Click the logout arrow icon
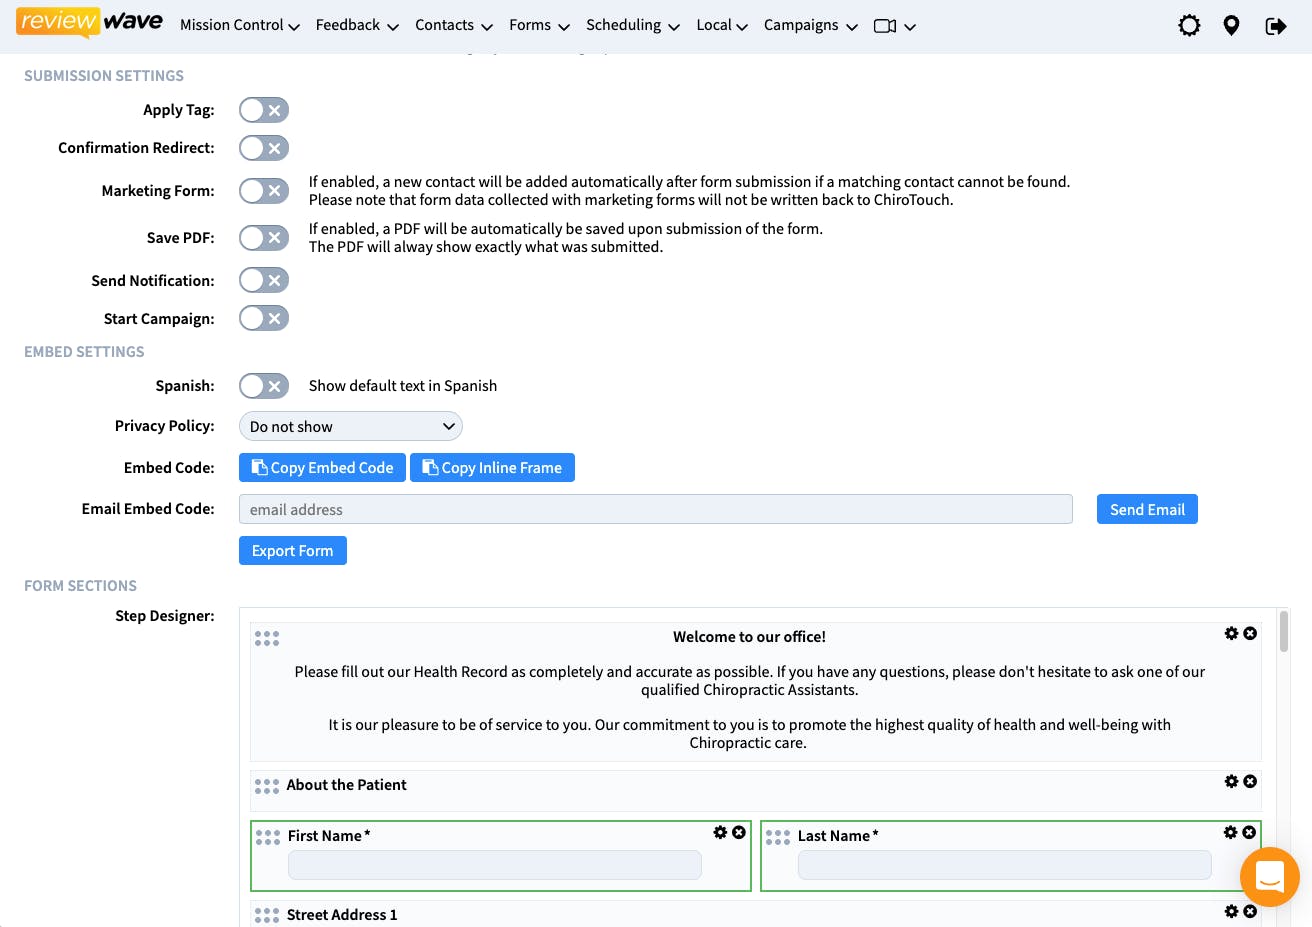This screenshot has height=927, width=1312. pyautogui.click(x=1275, y=26)
